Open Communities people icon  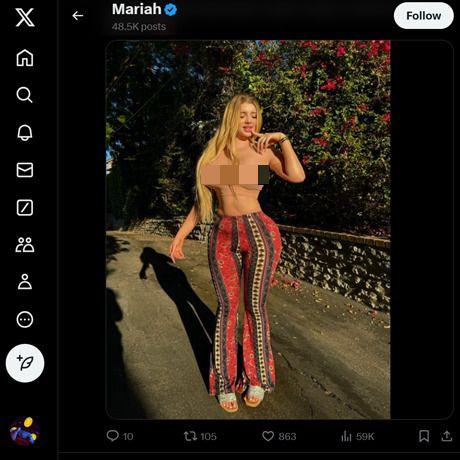(x=25, y=245)
